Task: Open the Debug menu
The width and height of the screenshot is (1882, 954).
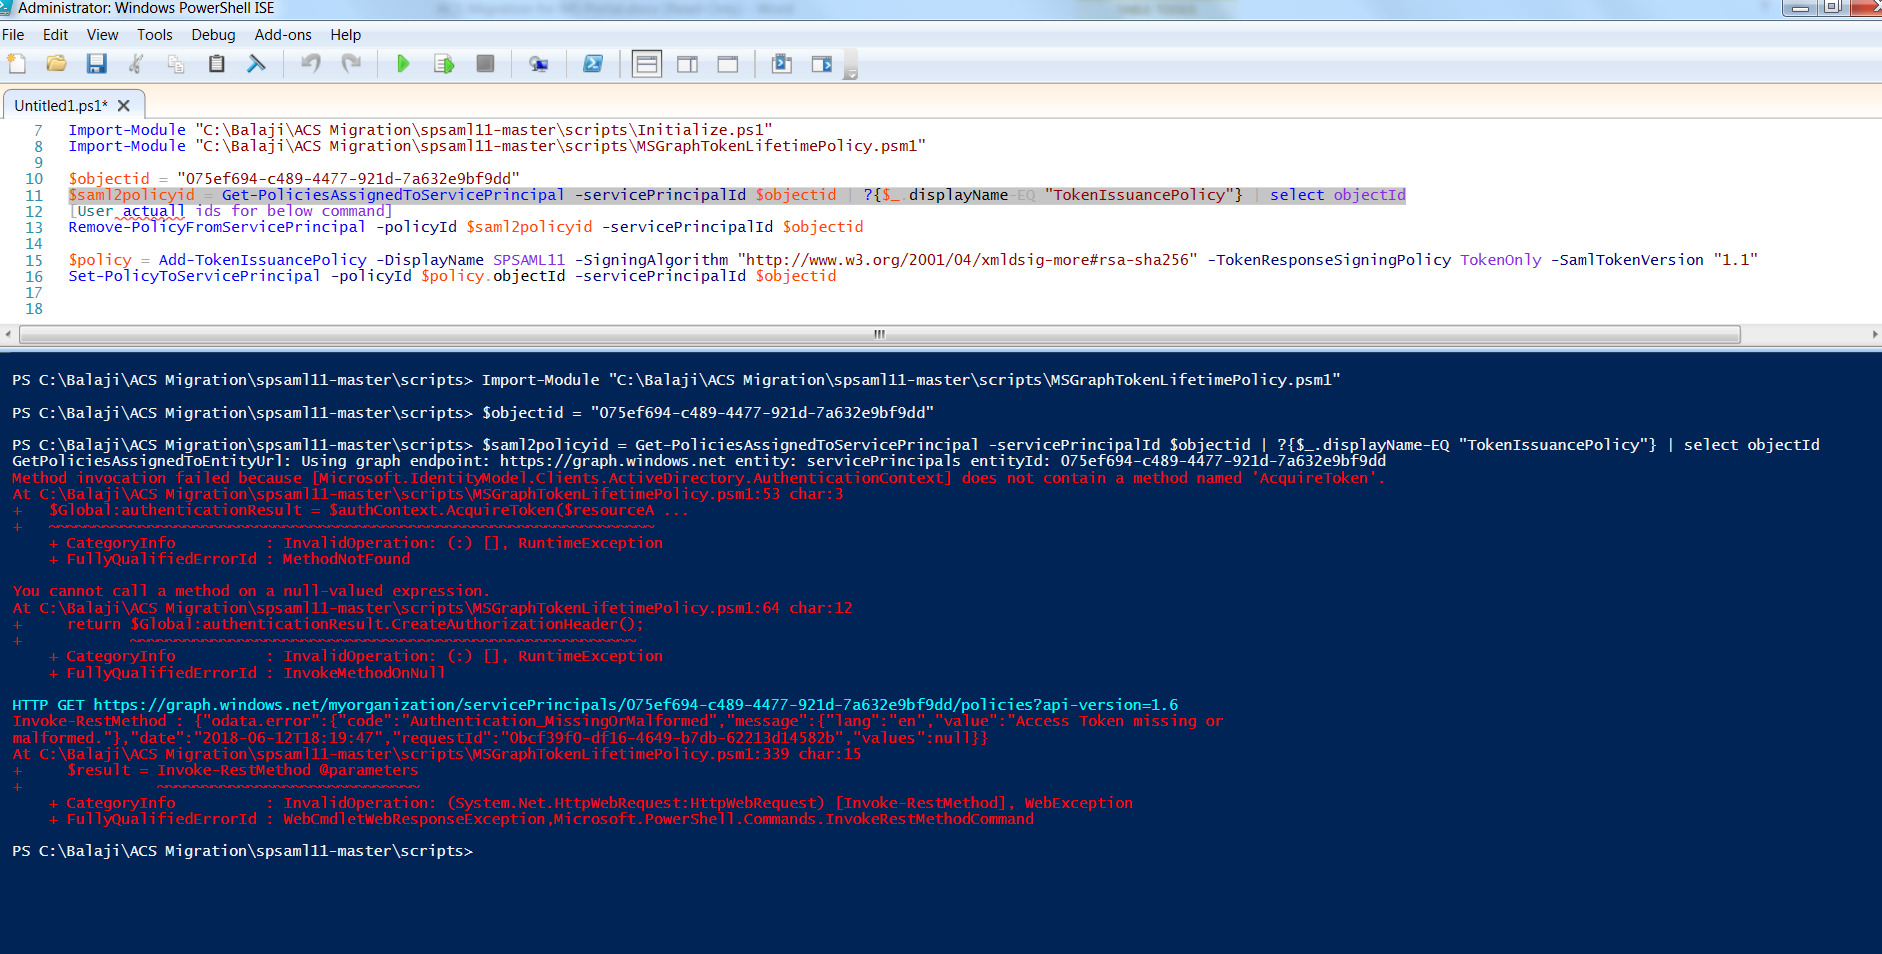Action: click(x=213, y=35)
